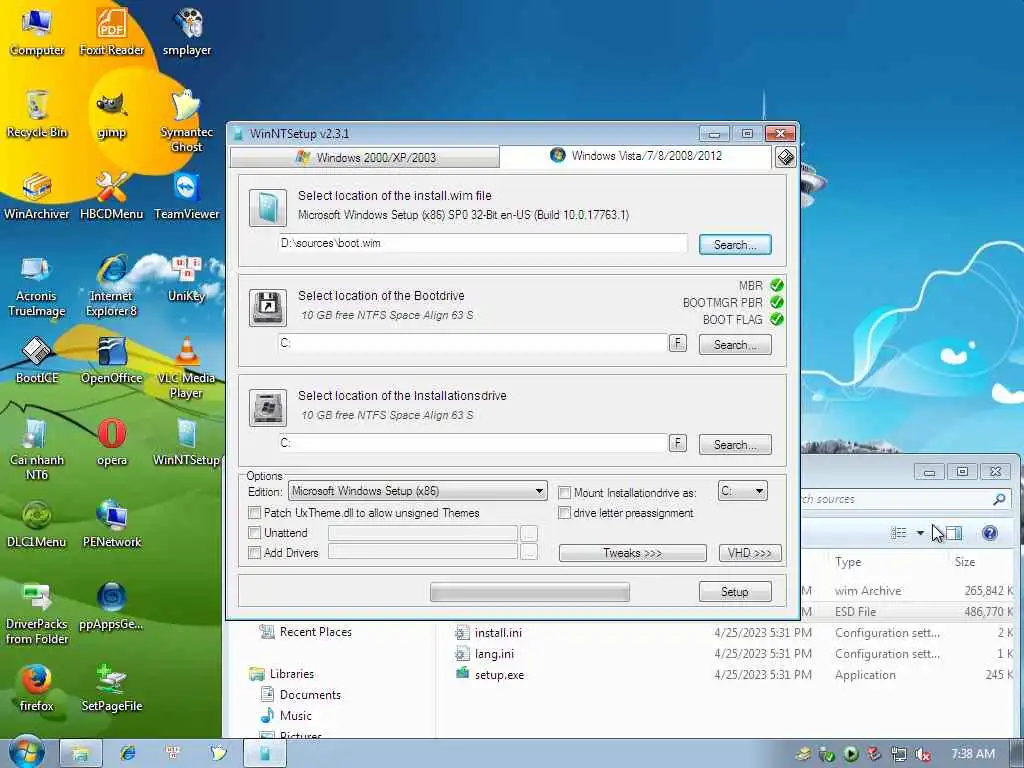This screenshot has width=1024, height=768.
Task: Select Libraries in Explorer navigation
Action: 281,673
